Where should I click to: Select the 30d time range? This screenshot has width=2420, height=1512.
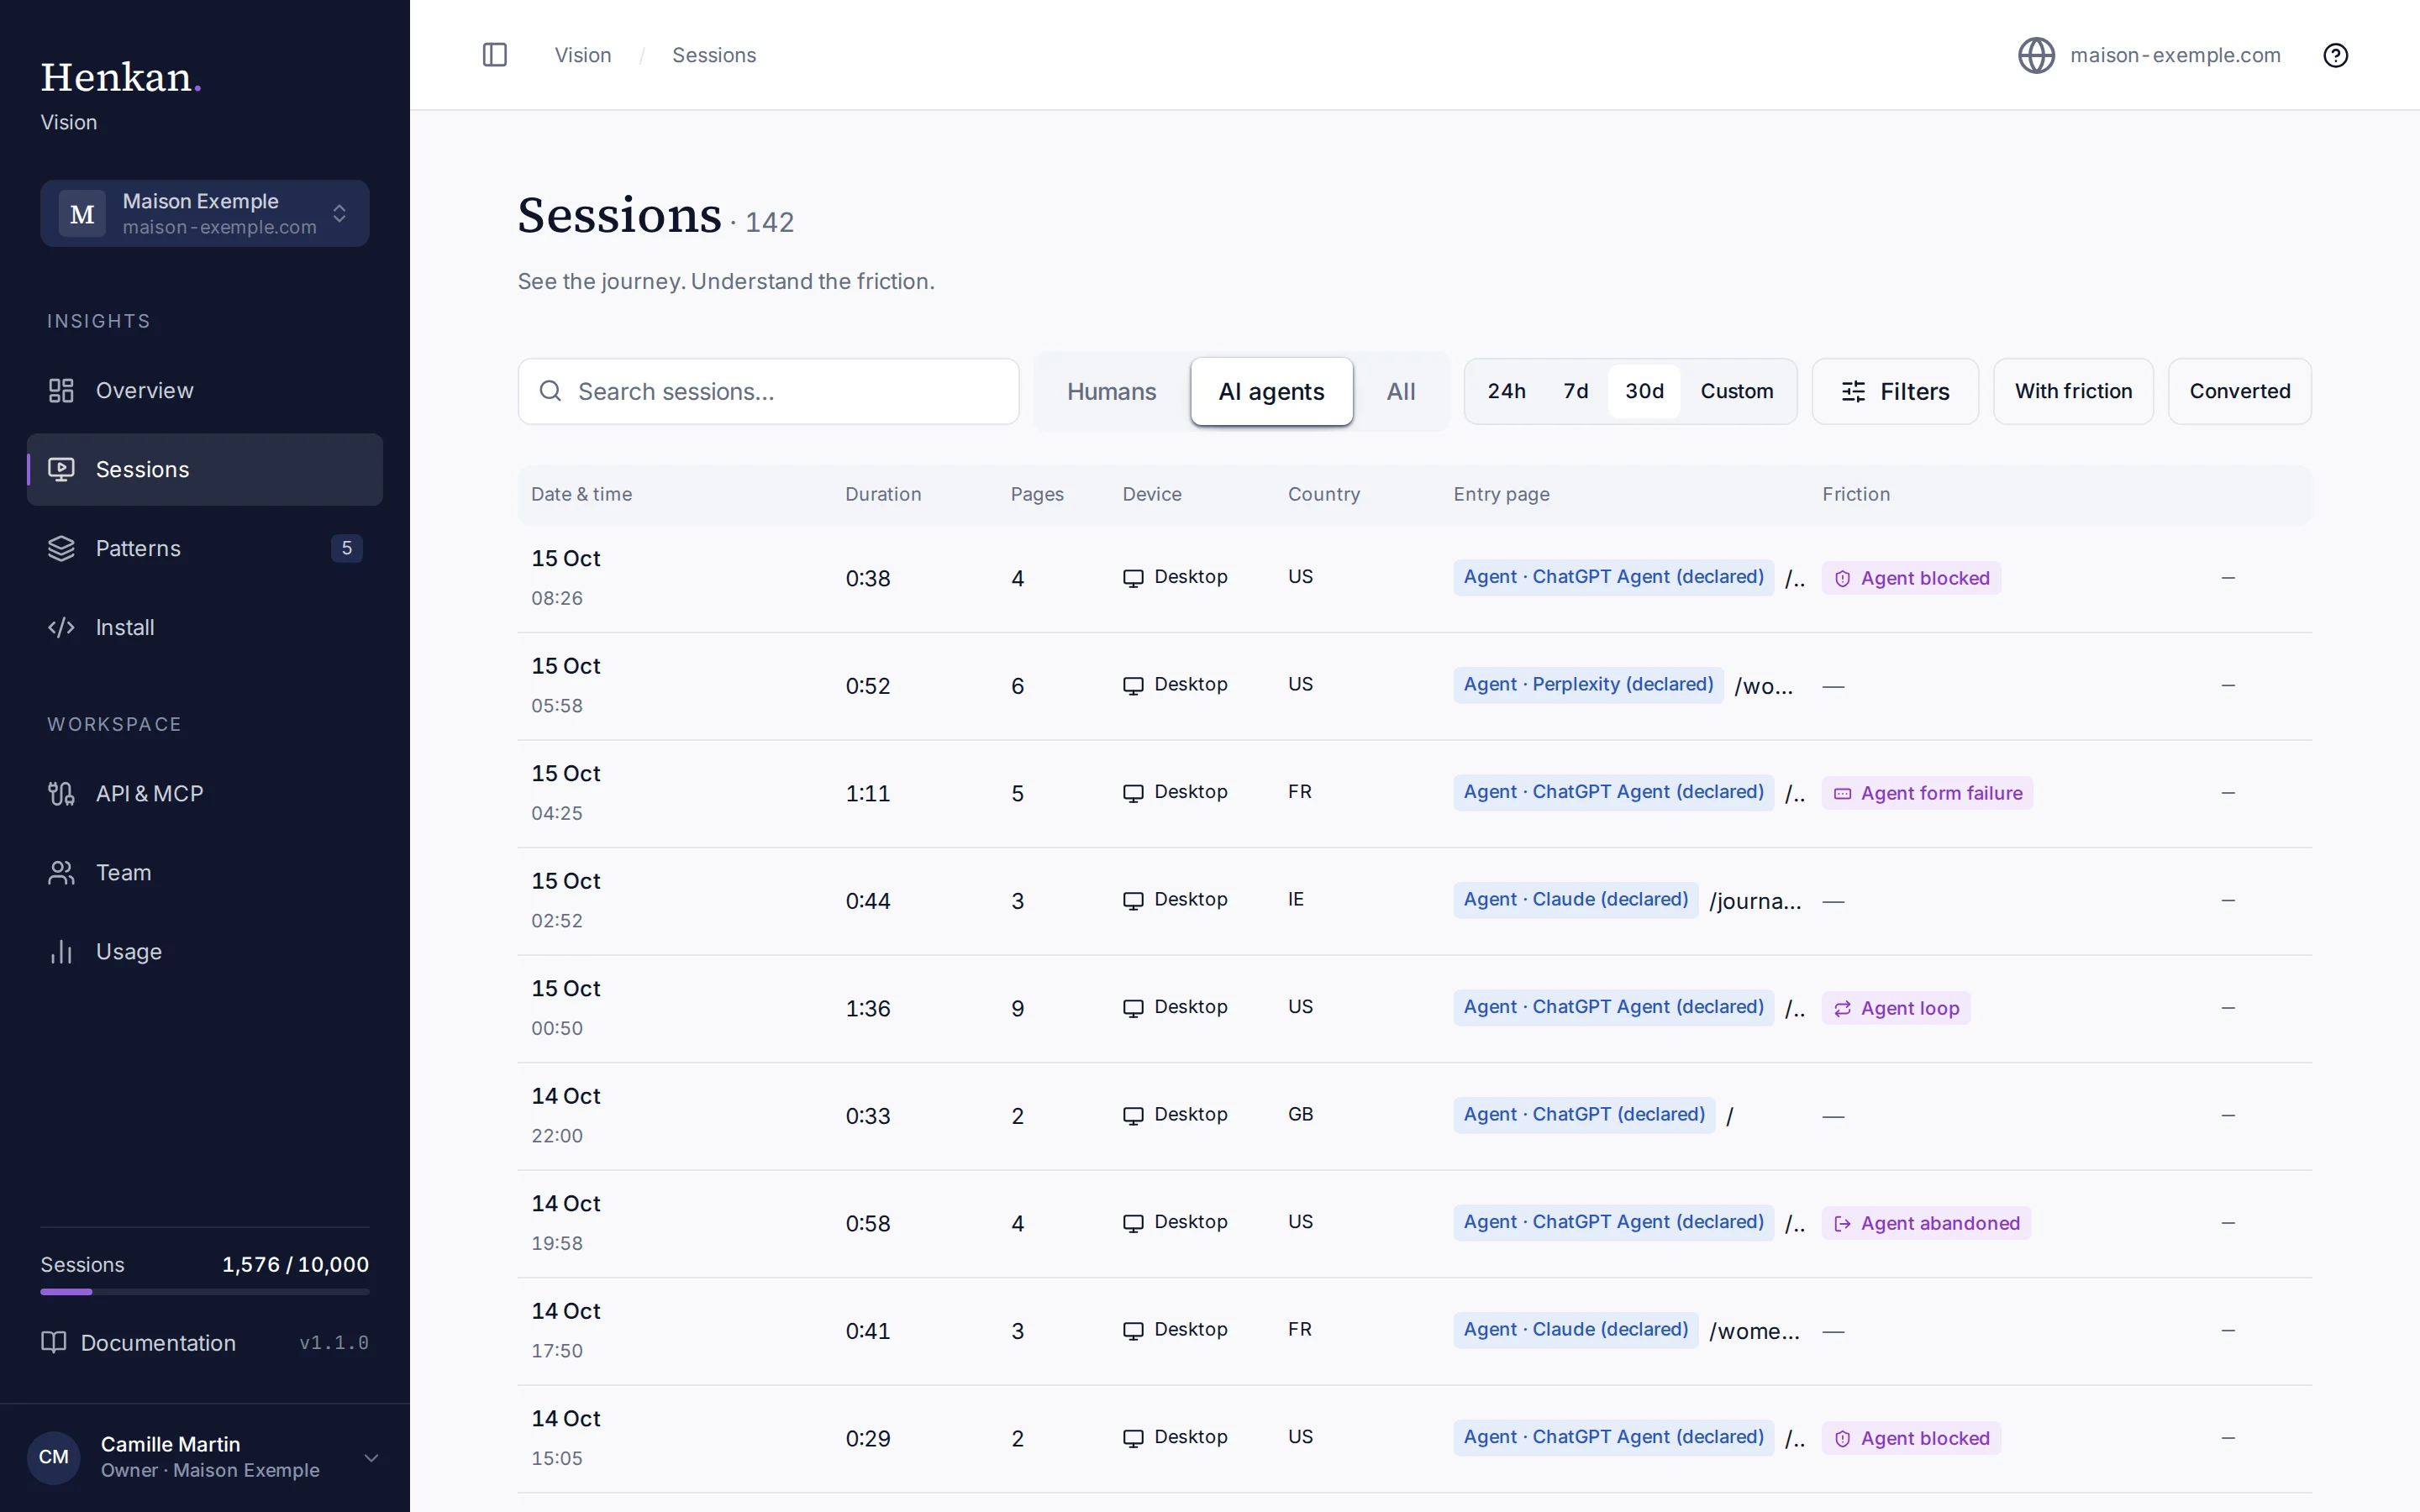(1644, 391)
